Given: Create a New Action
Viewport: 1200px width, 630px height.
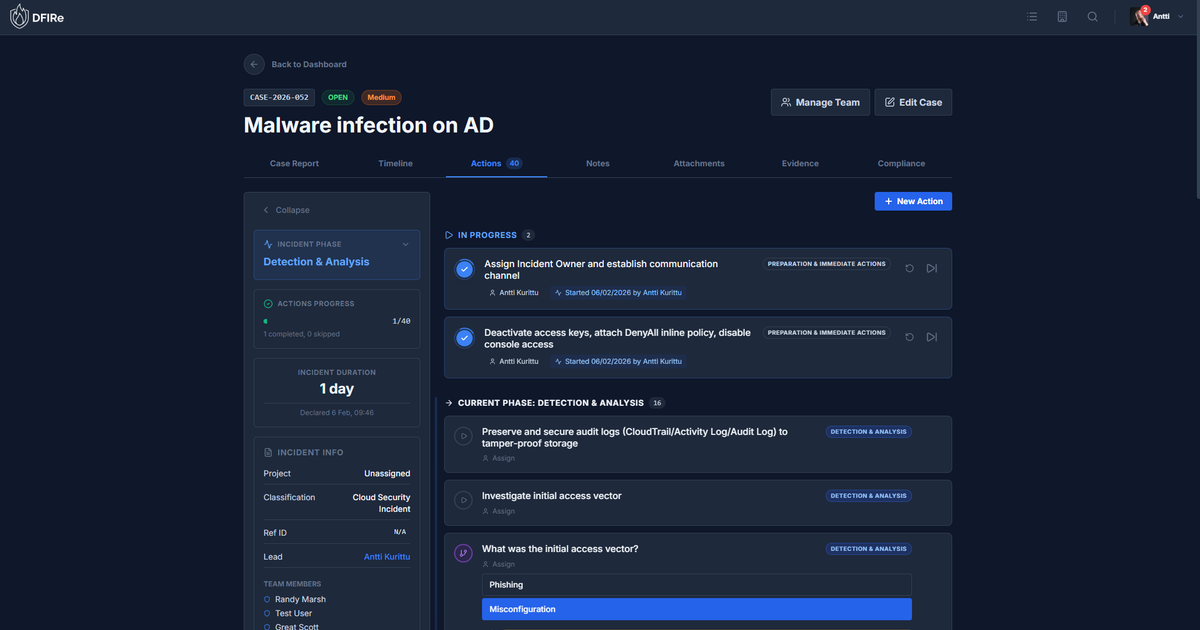Looking at the screenshot, I should 913,201.
